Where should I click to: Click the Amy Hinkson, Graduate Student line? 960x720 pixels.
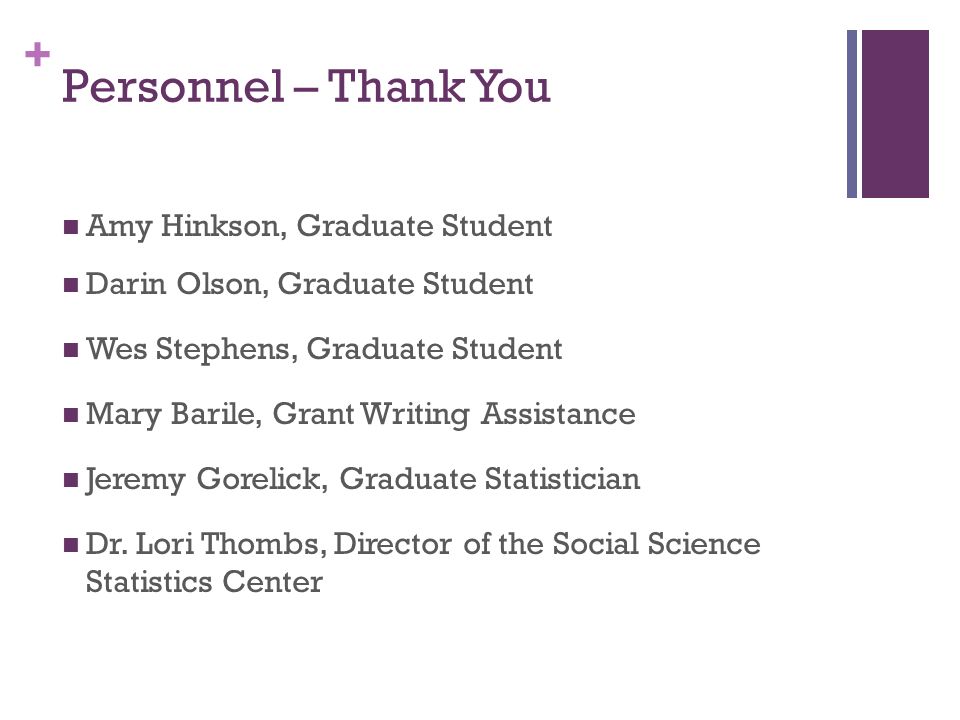click(319, 227)
